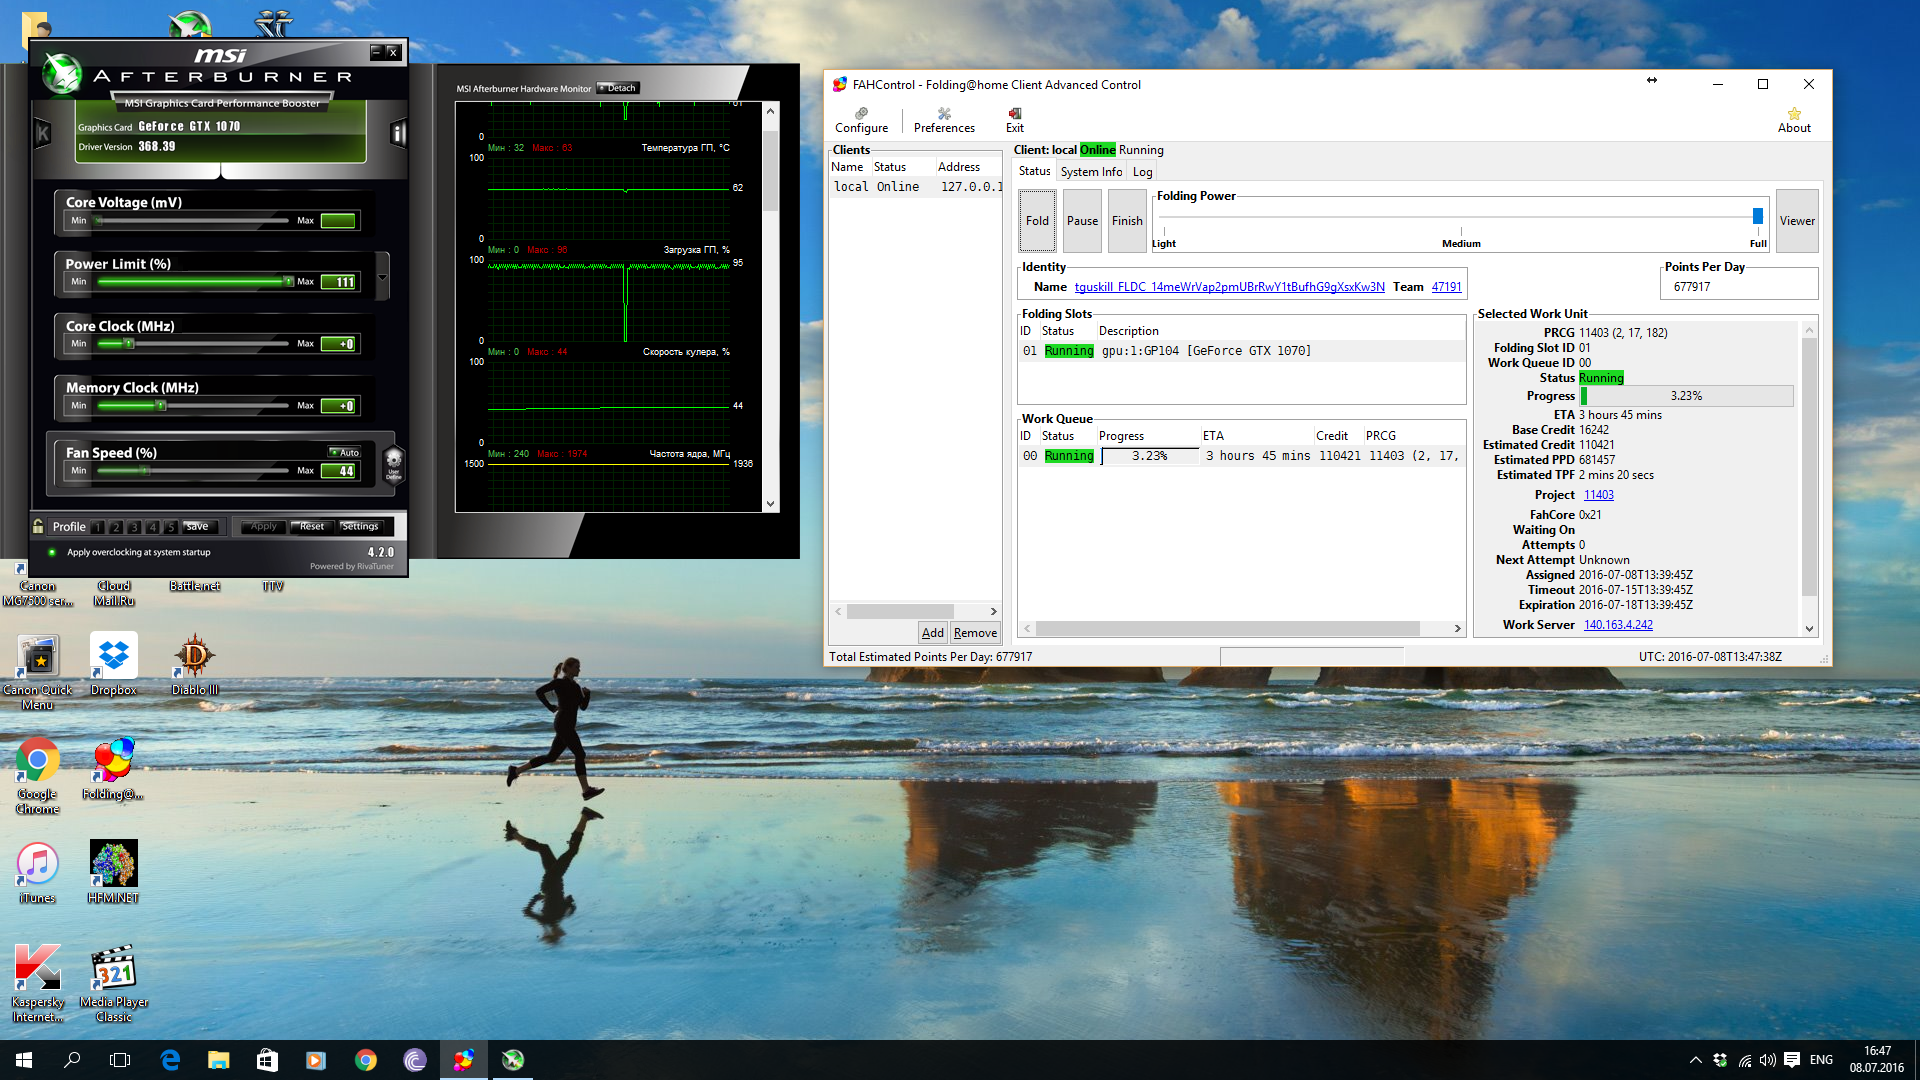This screenshot has height=1080, width=1920.
Task: Switch to the Log tab
Action: point(1142,172)
